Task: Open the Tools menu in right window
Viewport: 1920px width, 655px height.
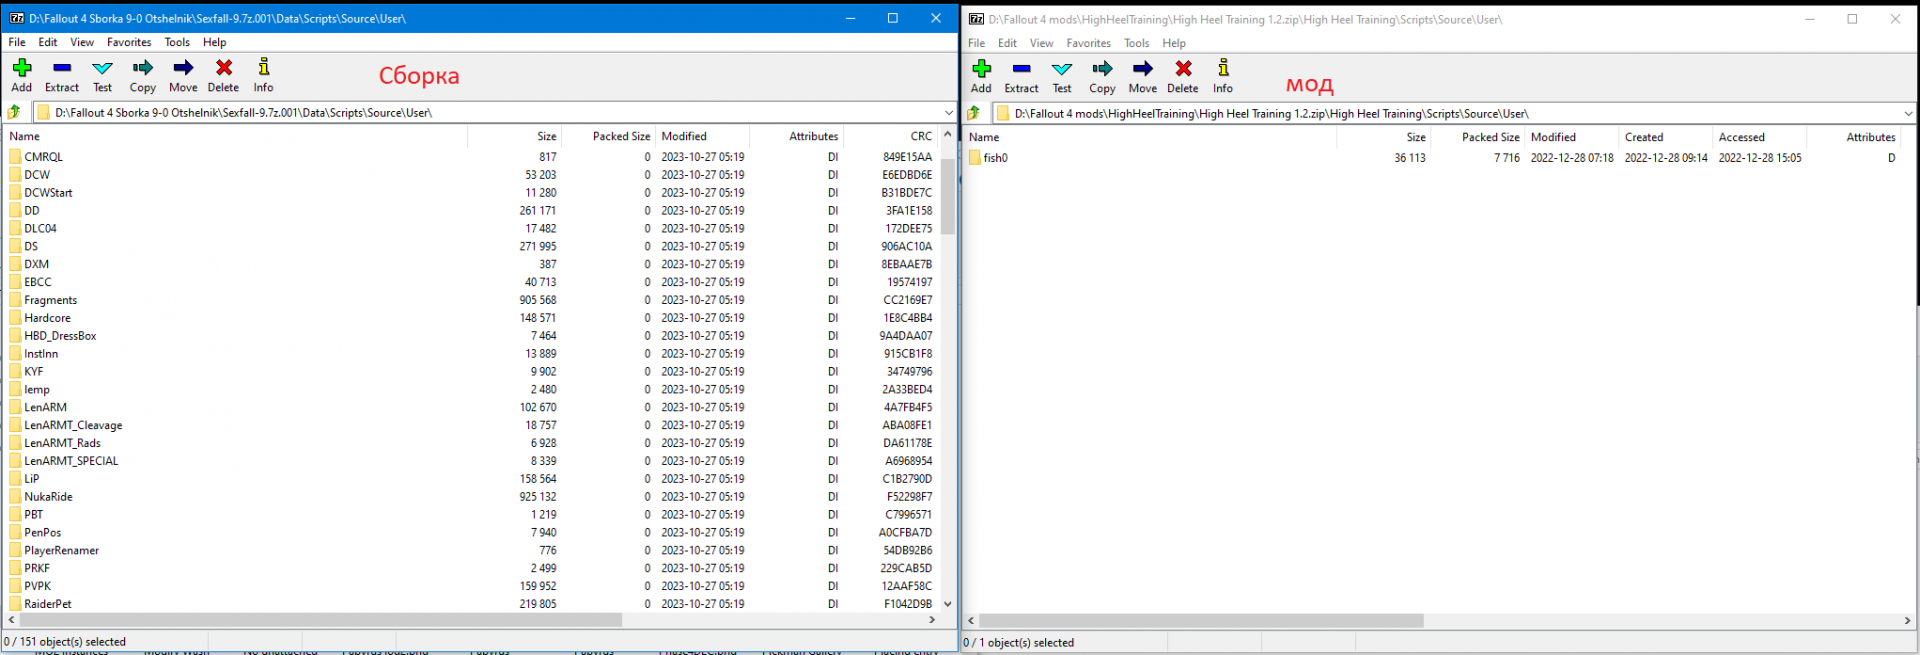Action: tap(1136, 43)
